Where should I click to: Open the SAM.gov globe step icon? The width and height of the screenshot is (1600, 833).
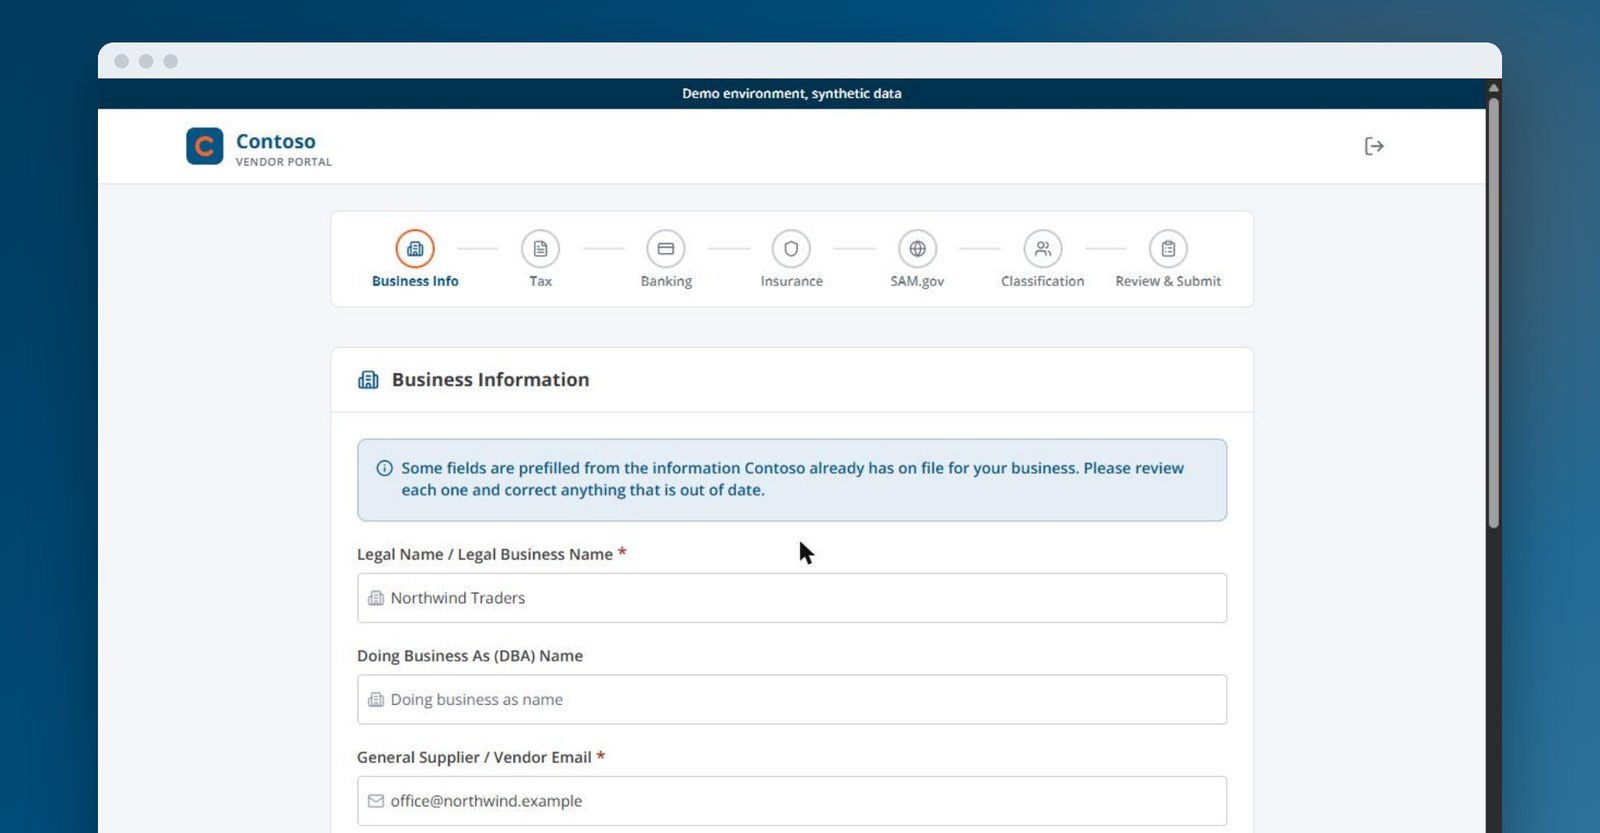coord(917,249)
